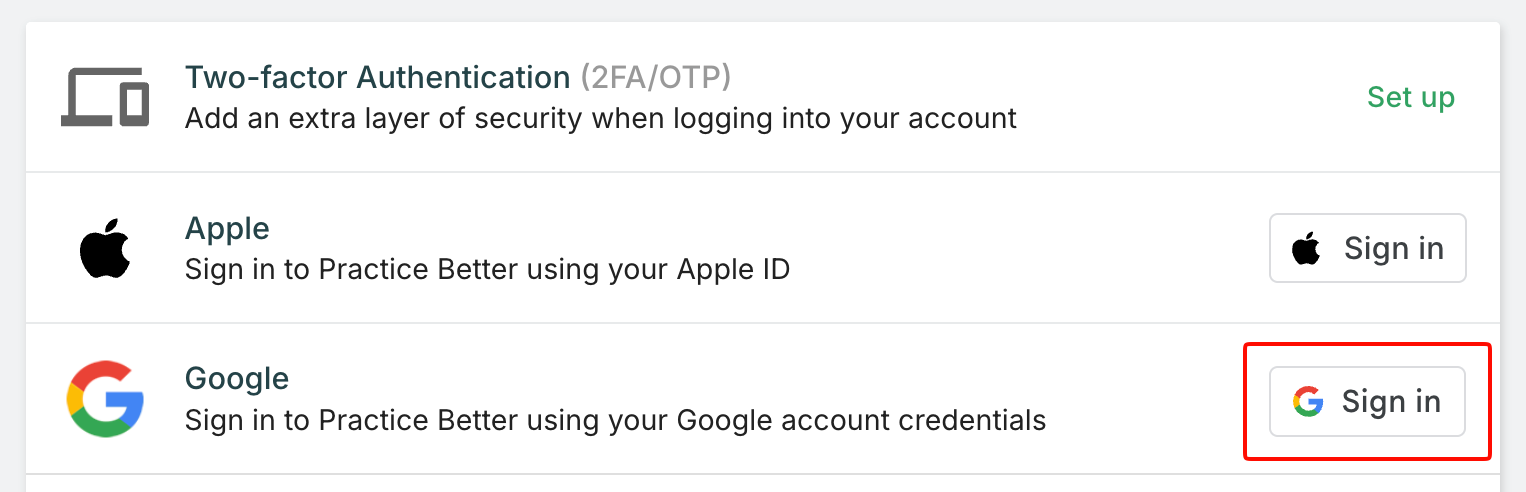Image resolution: width=1526 pixels, height=492 pixels.
Task: Sign in with Apple button
Action: 1367,248
